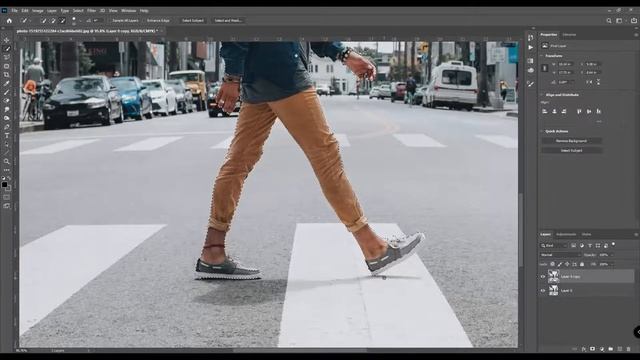Open the File menu
The height and width of the screenshot is (360, 640).
15,11
